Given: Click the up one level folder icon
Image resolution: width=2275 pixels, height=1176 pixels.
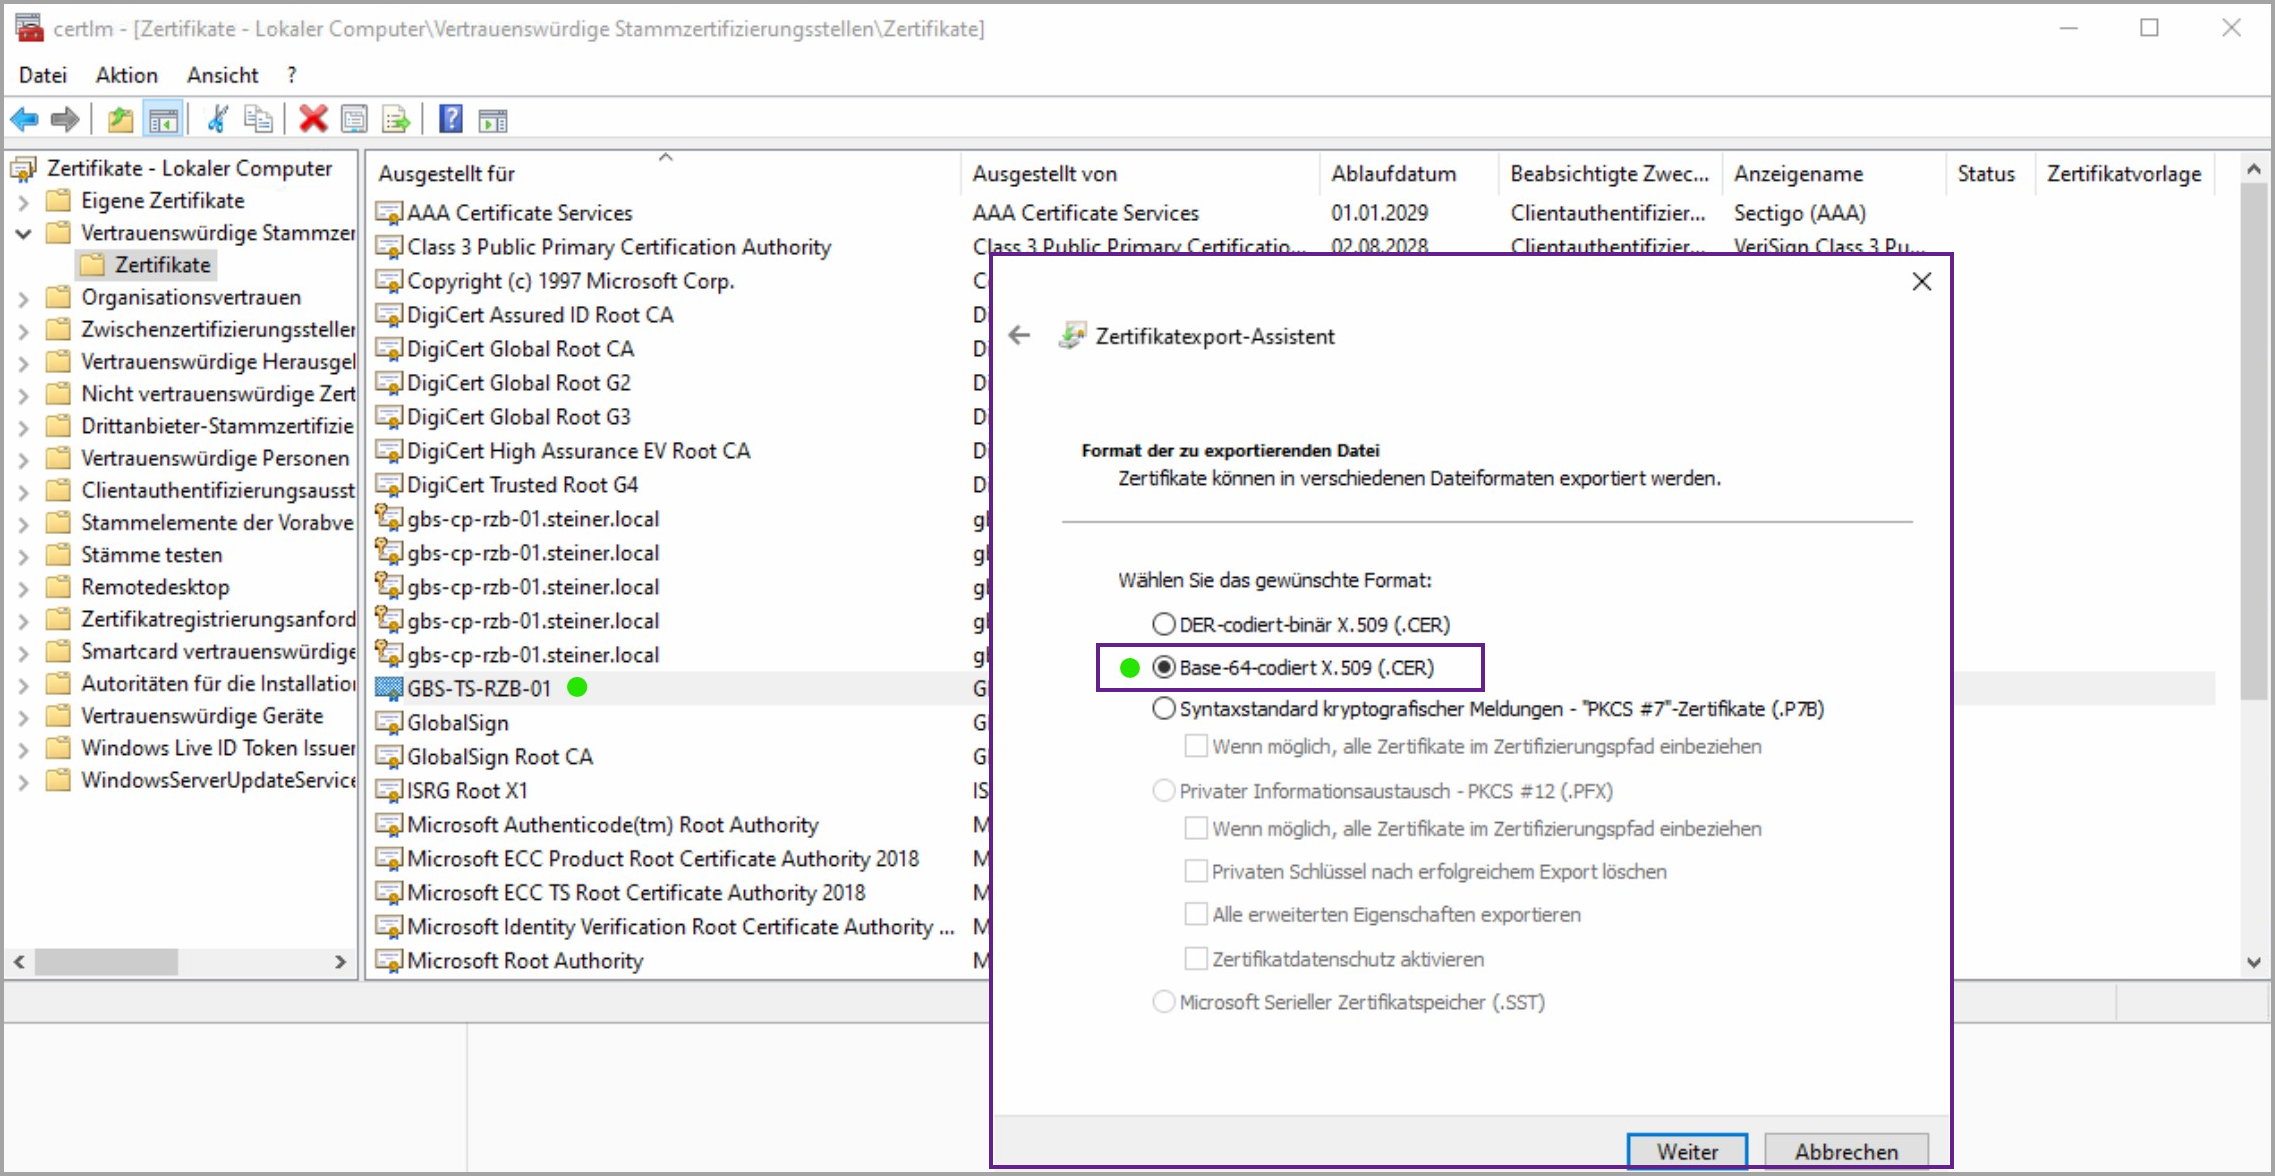Looking at the screenshot, I should click(x=120, y=120).
